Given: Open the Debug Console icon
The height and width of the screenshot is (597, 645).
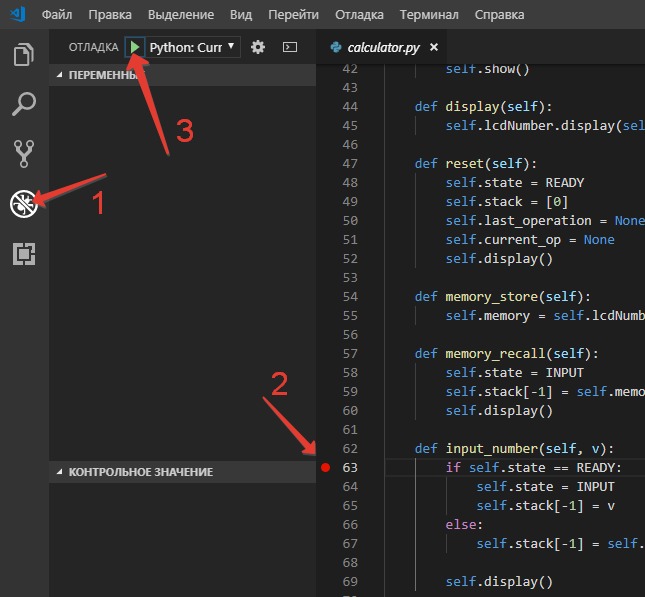Looking at the screenshot, I should (290, 47).
